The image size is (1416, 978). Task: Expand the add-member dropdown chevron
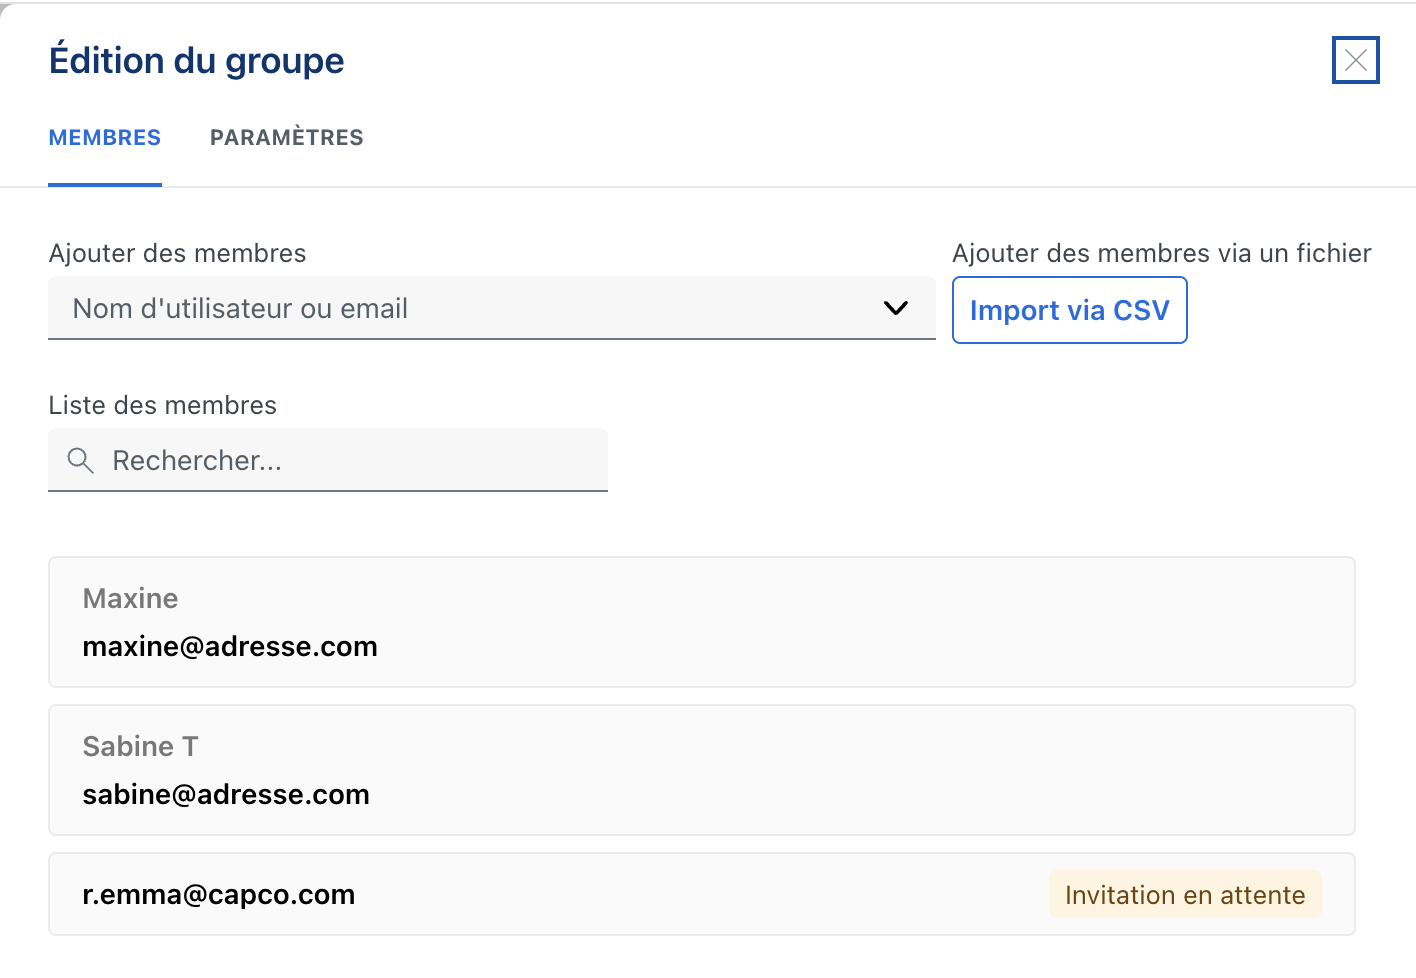[x=896, y=308]
